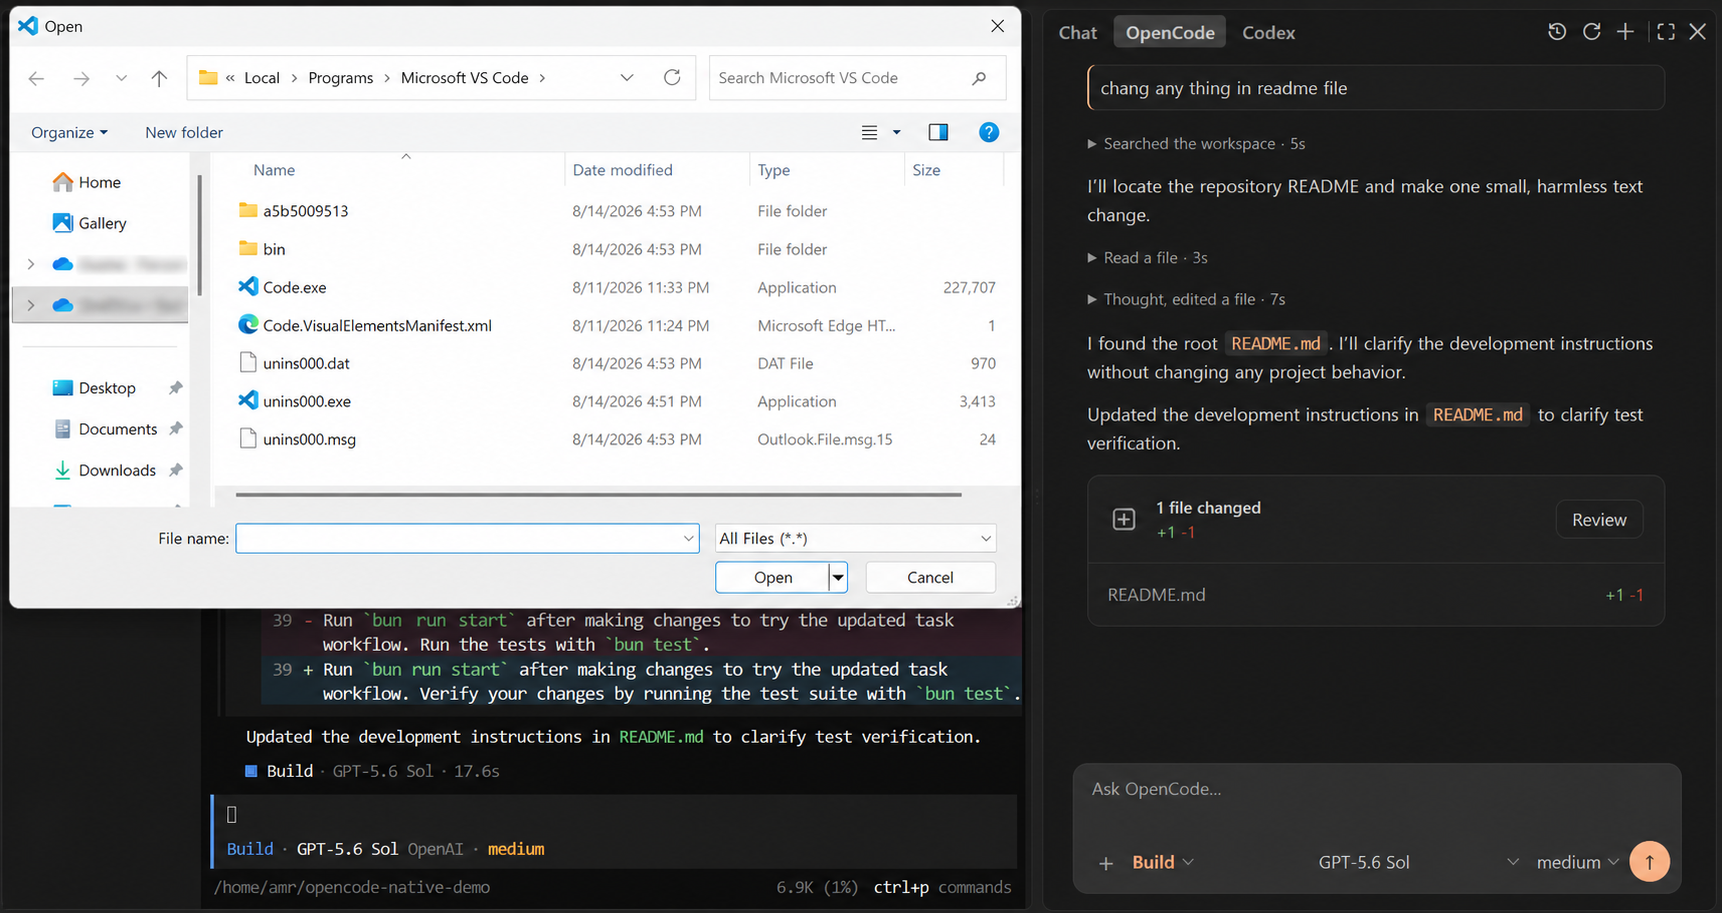Go back in the Open dialog
Image resolution: width=1722 pixels, height=913 pixels.
click(37, 78)
